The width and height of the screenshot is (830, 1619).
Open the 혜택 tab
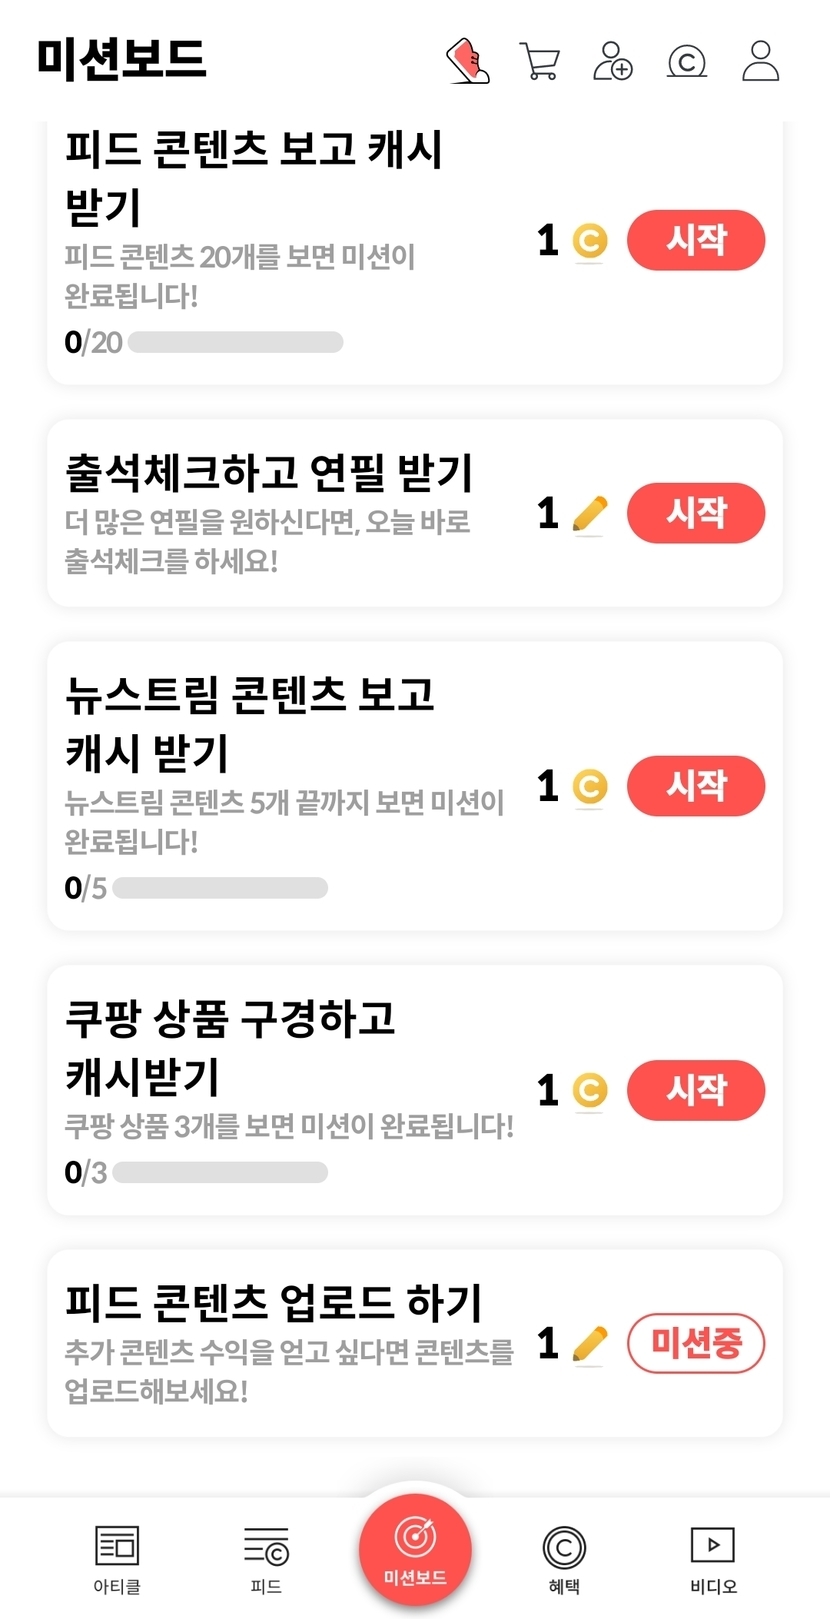pyautogui.click(x=564, y=1558)
